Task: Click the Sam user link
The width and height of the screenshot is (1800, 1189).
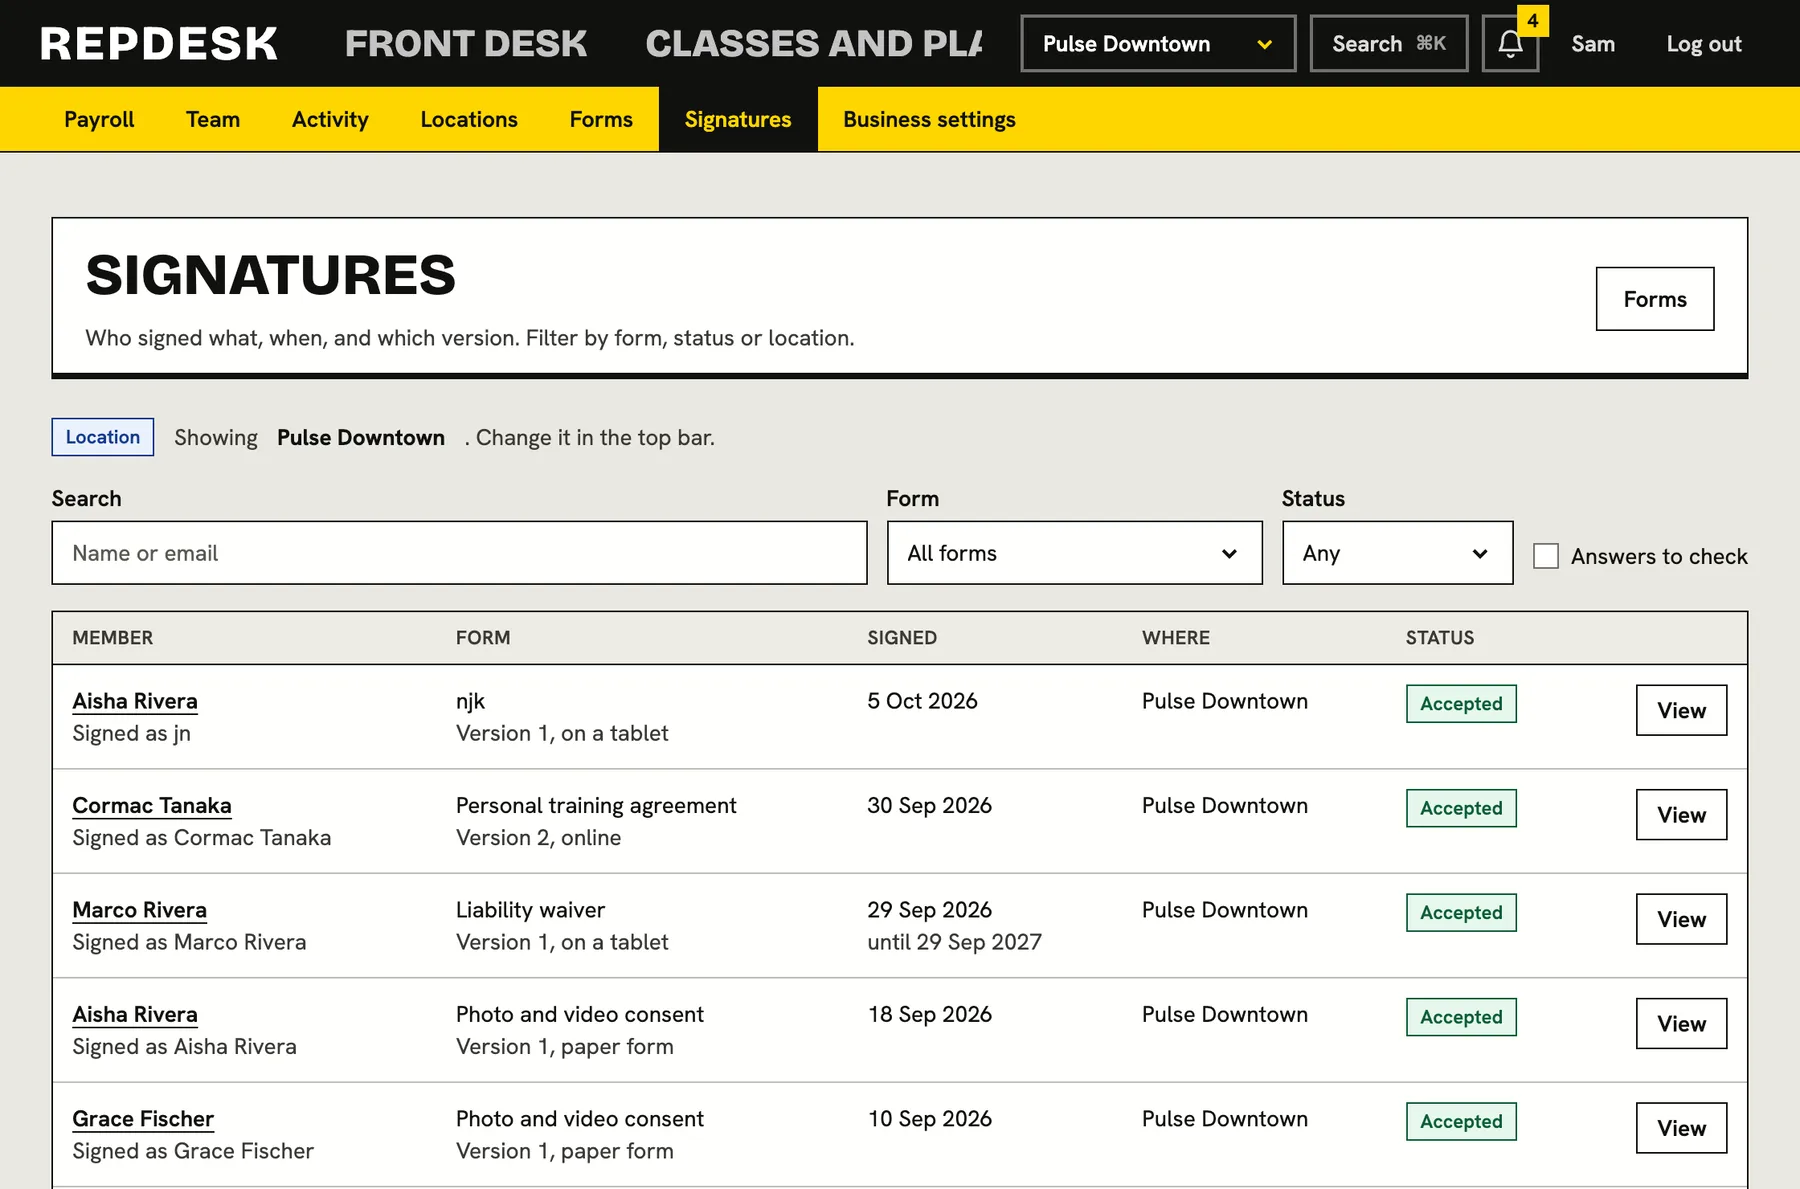Action: (x=1593, y=44)
